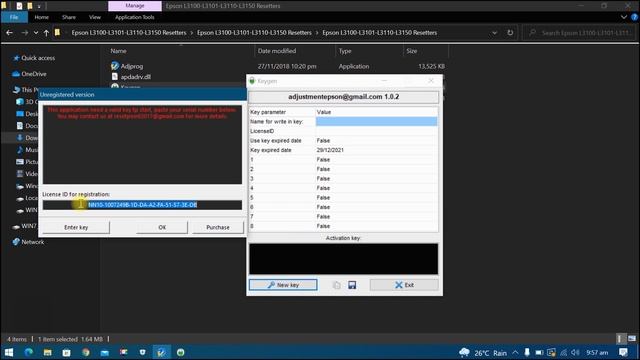Open the Home ribbon tab

pos(42,17)
